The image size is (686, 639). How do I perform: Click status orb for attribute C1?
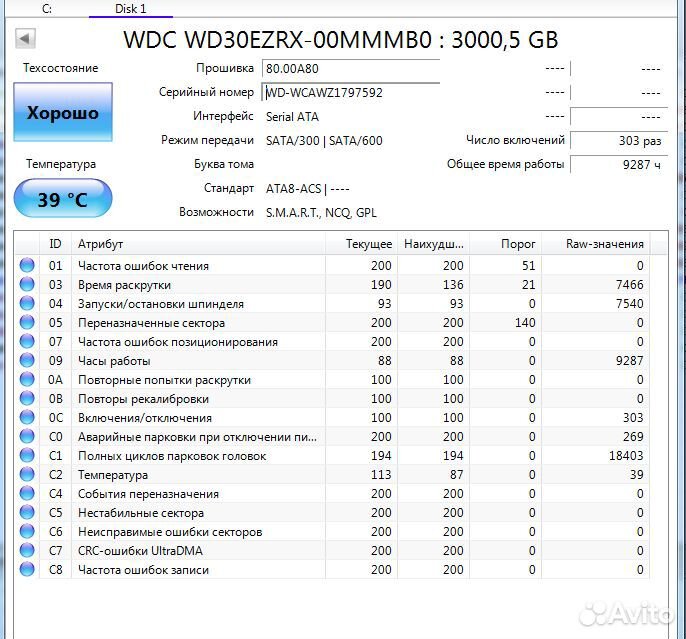tap(27, 455)
